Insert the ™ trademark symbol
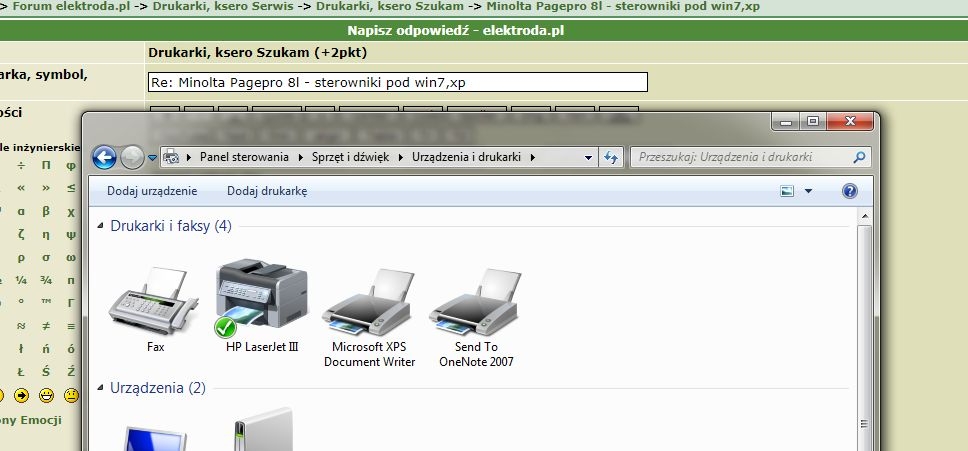The width and height of the screenshot is (968, 451). click(46, 303)
